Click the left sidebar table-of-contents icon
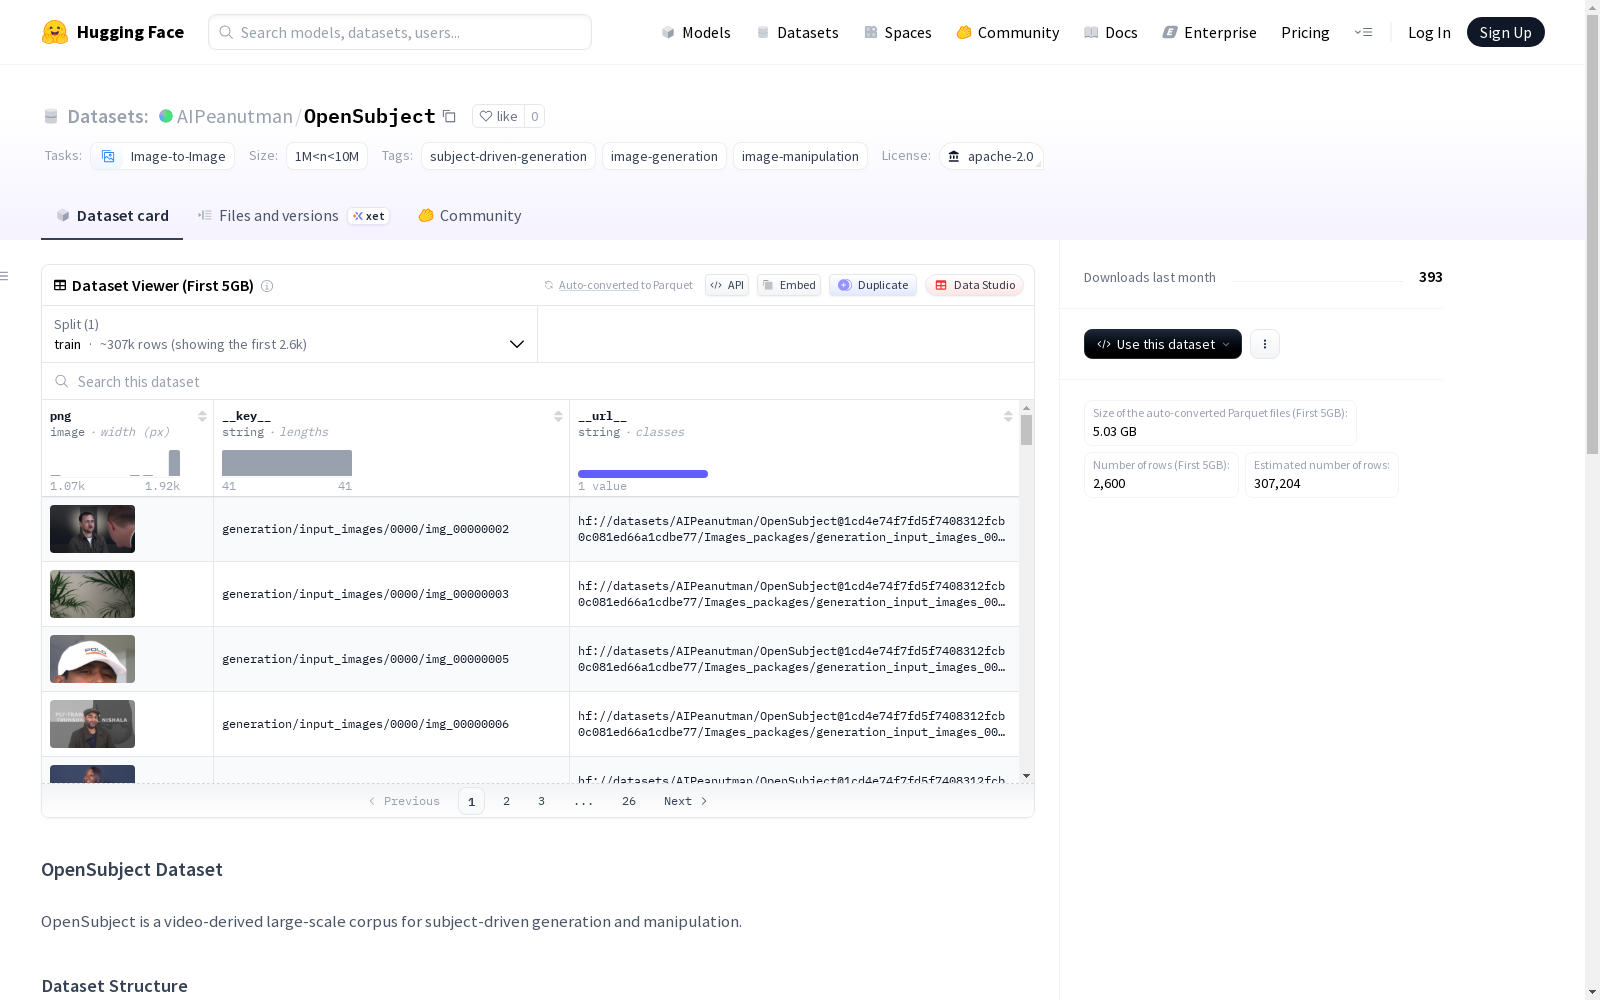This screenshot has height=1000, width=1600. [x=5, y=276]
